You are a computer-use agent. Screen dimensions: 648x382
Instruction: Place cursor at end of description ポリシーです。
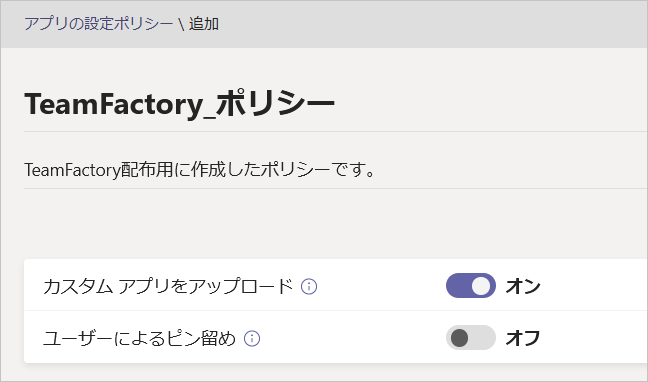click(x=375, y=170)
